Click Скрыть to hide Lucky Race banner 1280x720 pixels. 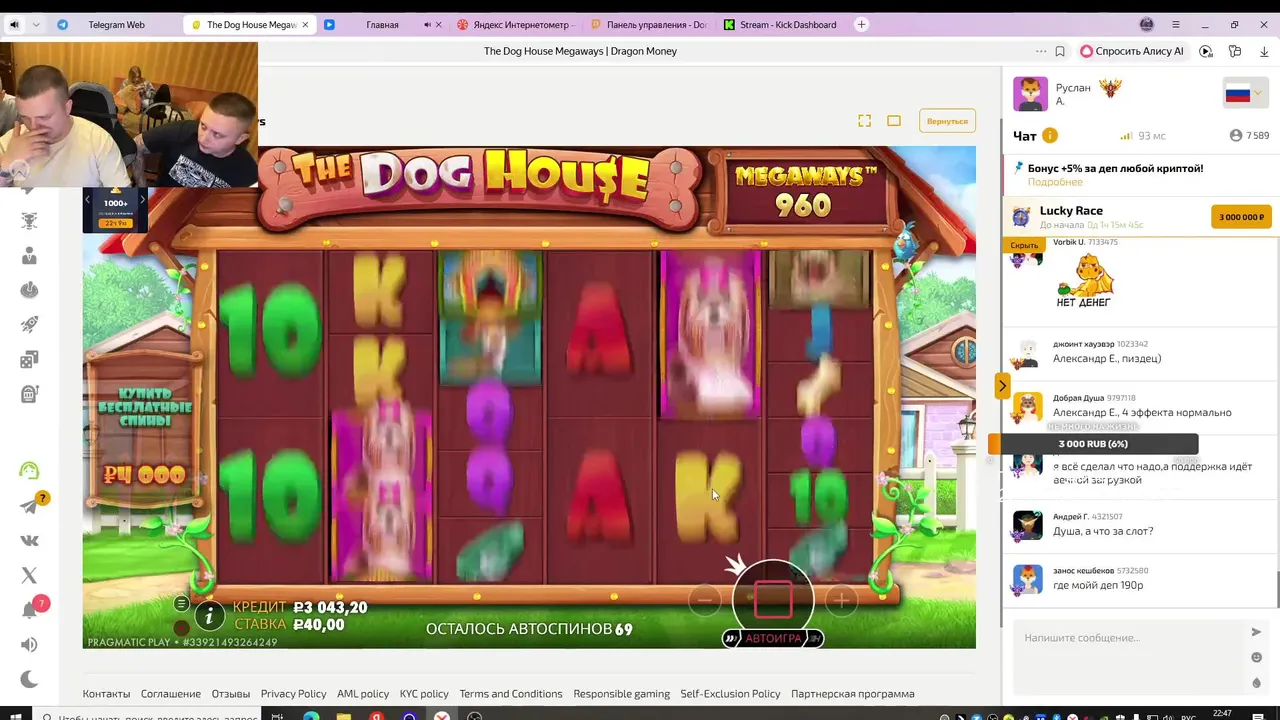coord(1024,245)
